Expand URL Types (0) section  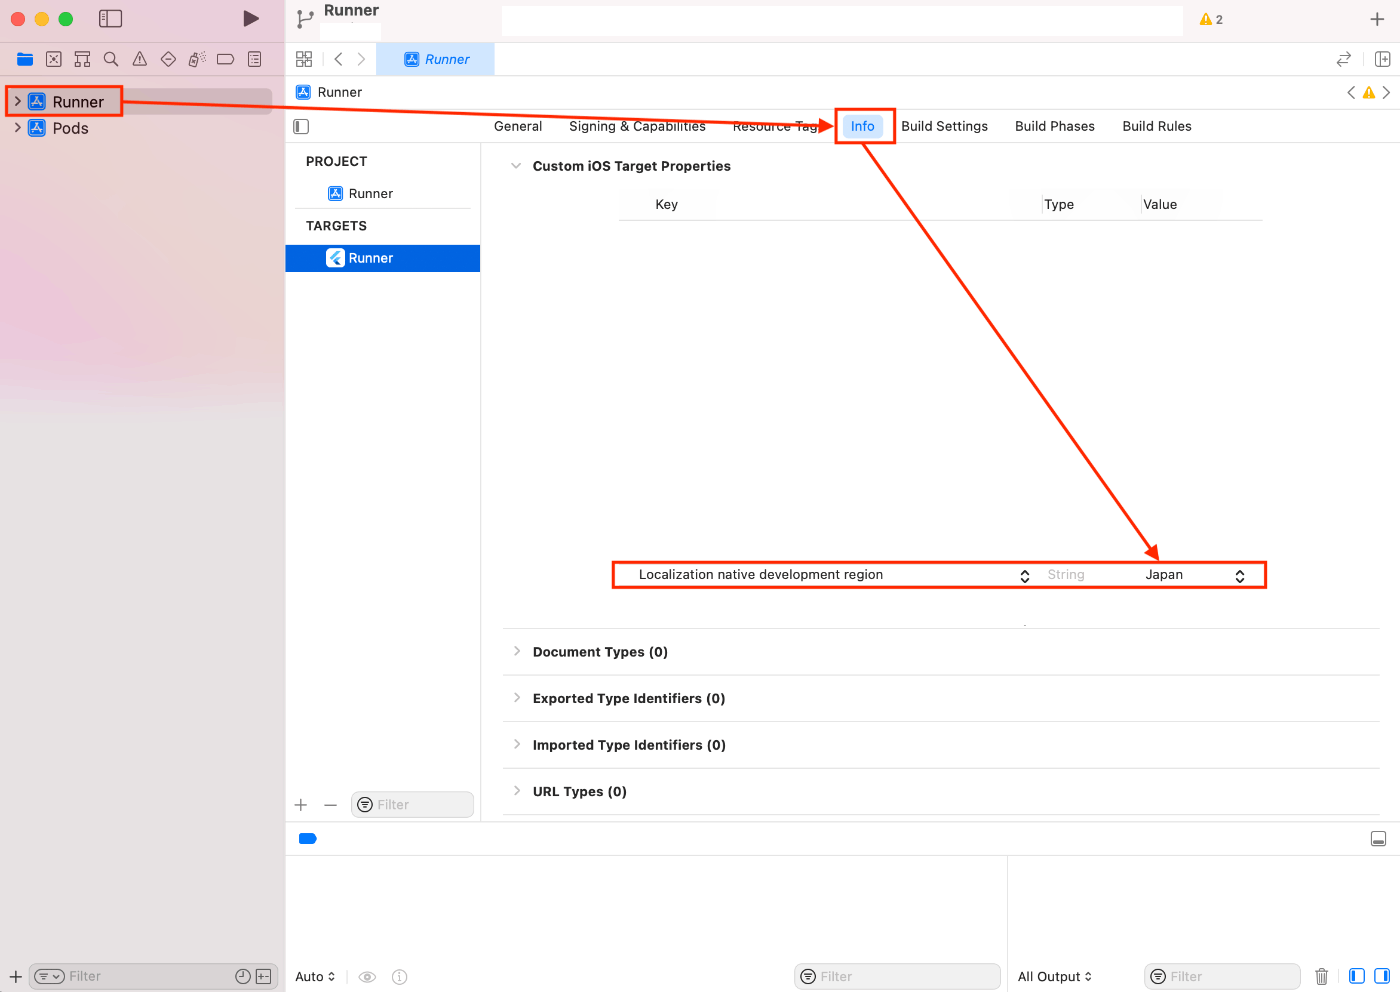(x=517, y=791)
